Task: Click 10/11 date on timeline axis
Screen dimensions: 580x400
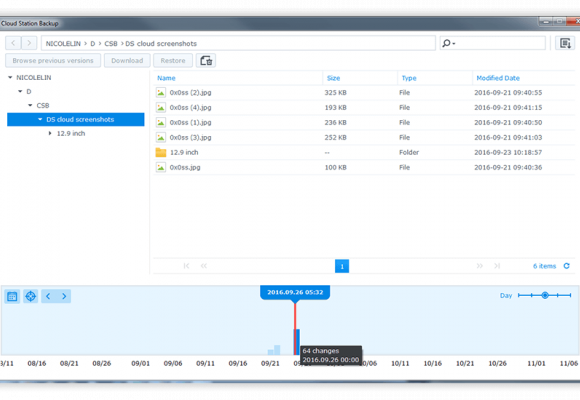Action: [x=400, y=363]
